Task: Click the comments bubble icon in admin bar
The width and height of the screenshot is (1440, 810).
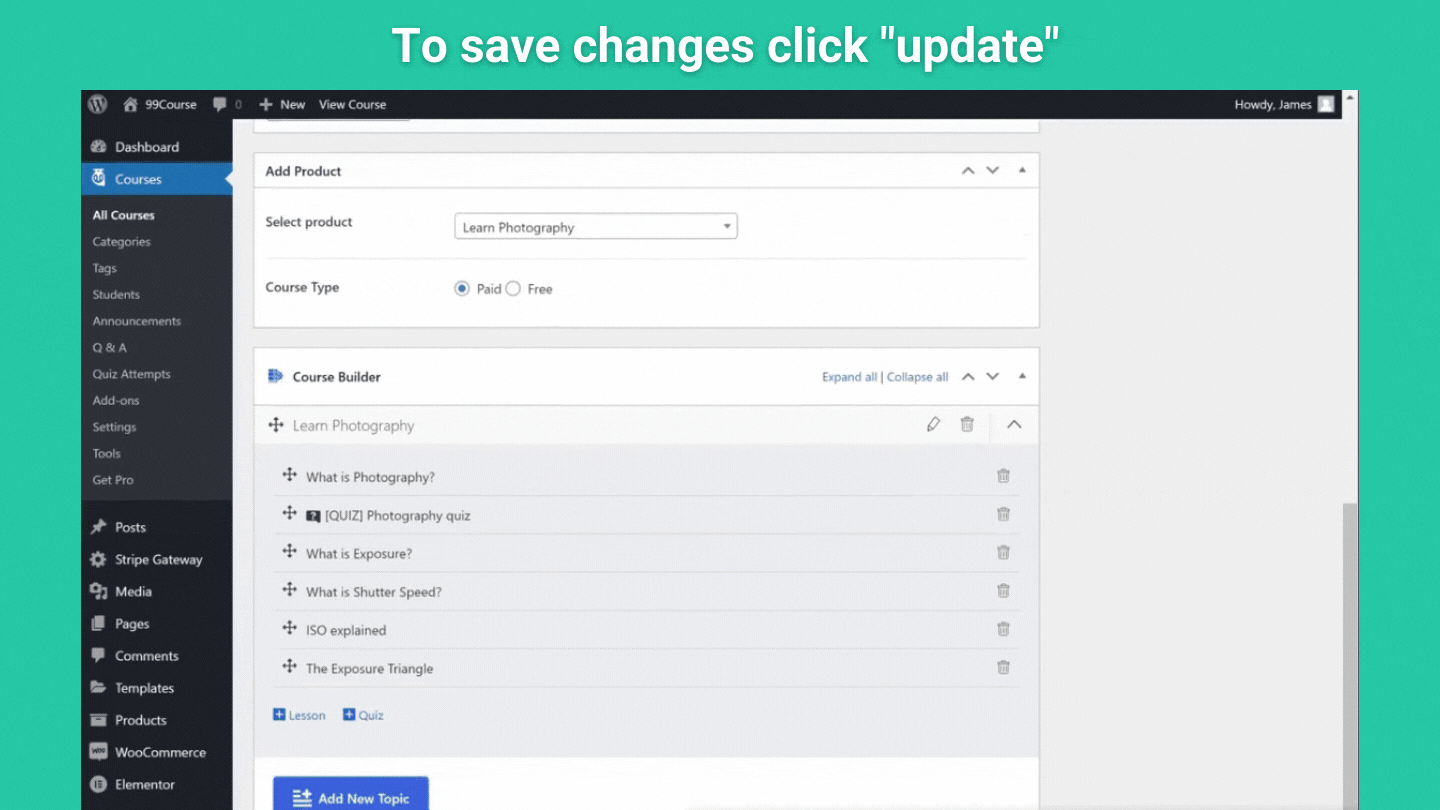Action: click(x=220, y=104)
